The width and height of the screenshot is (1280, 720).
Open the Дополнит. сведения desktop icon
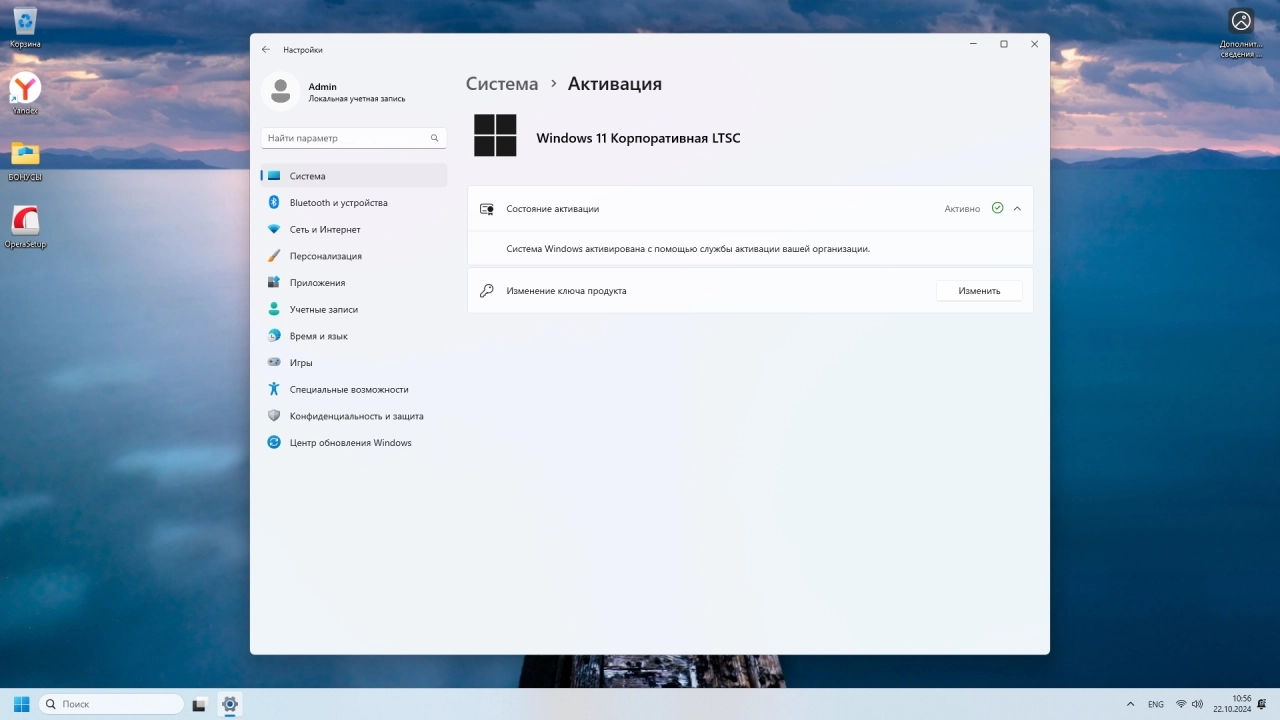(1241, 33)
